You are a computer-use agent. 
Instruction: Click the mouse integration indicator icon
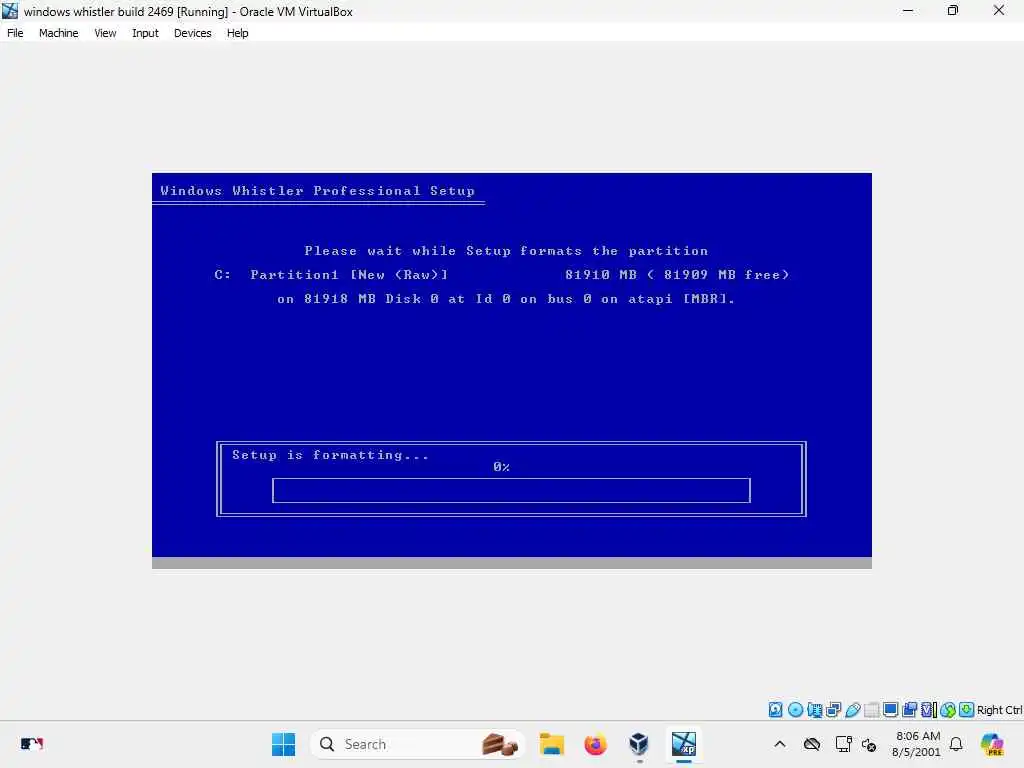click(x=948, y=710)
